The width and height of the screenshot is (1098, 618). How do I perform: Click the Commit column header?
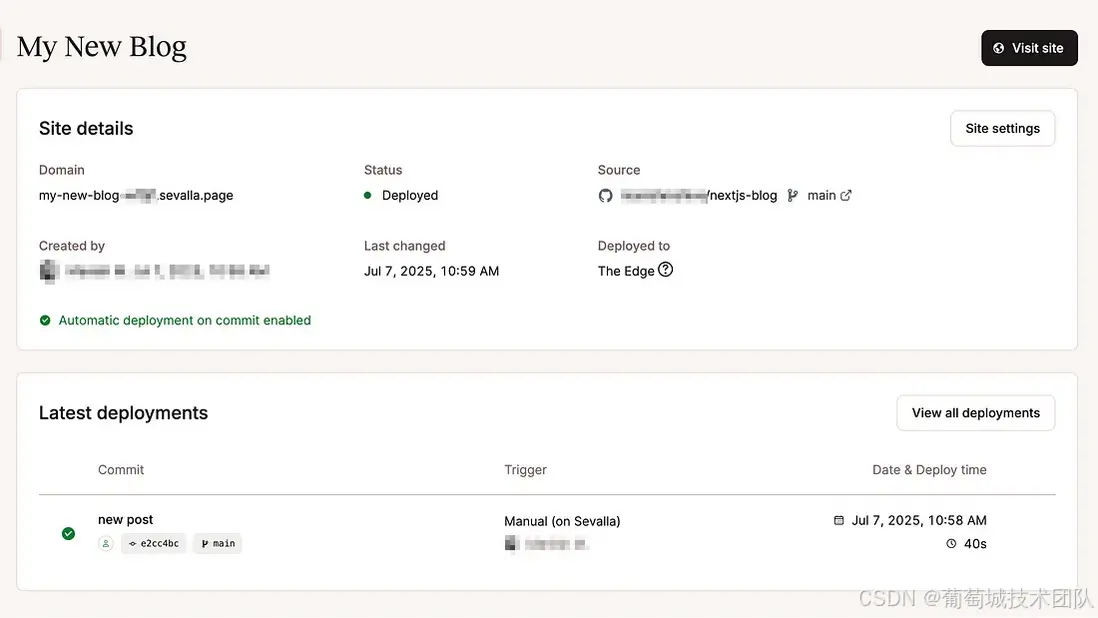[121, 470]
